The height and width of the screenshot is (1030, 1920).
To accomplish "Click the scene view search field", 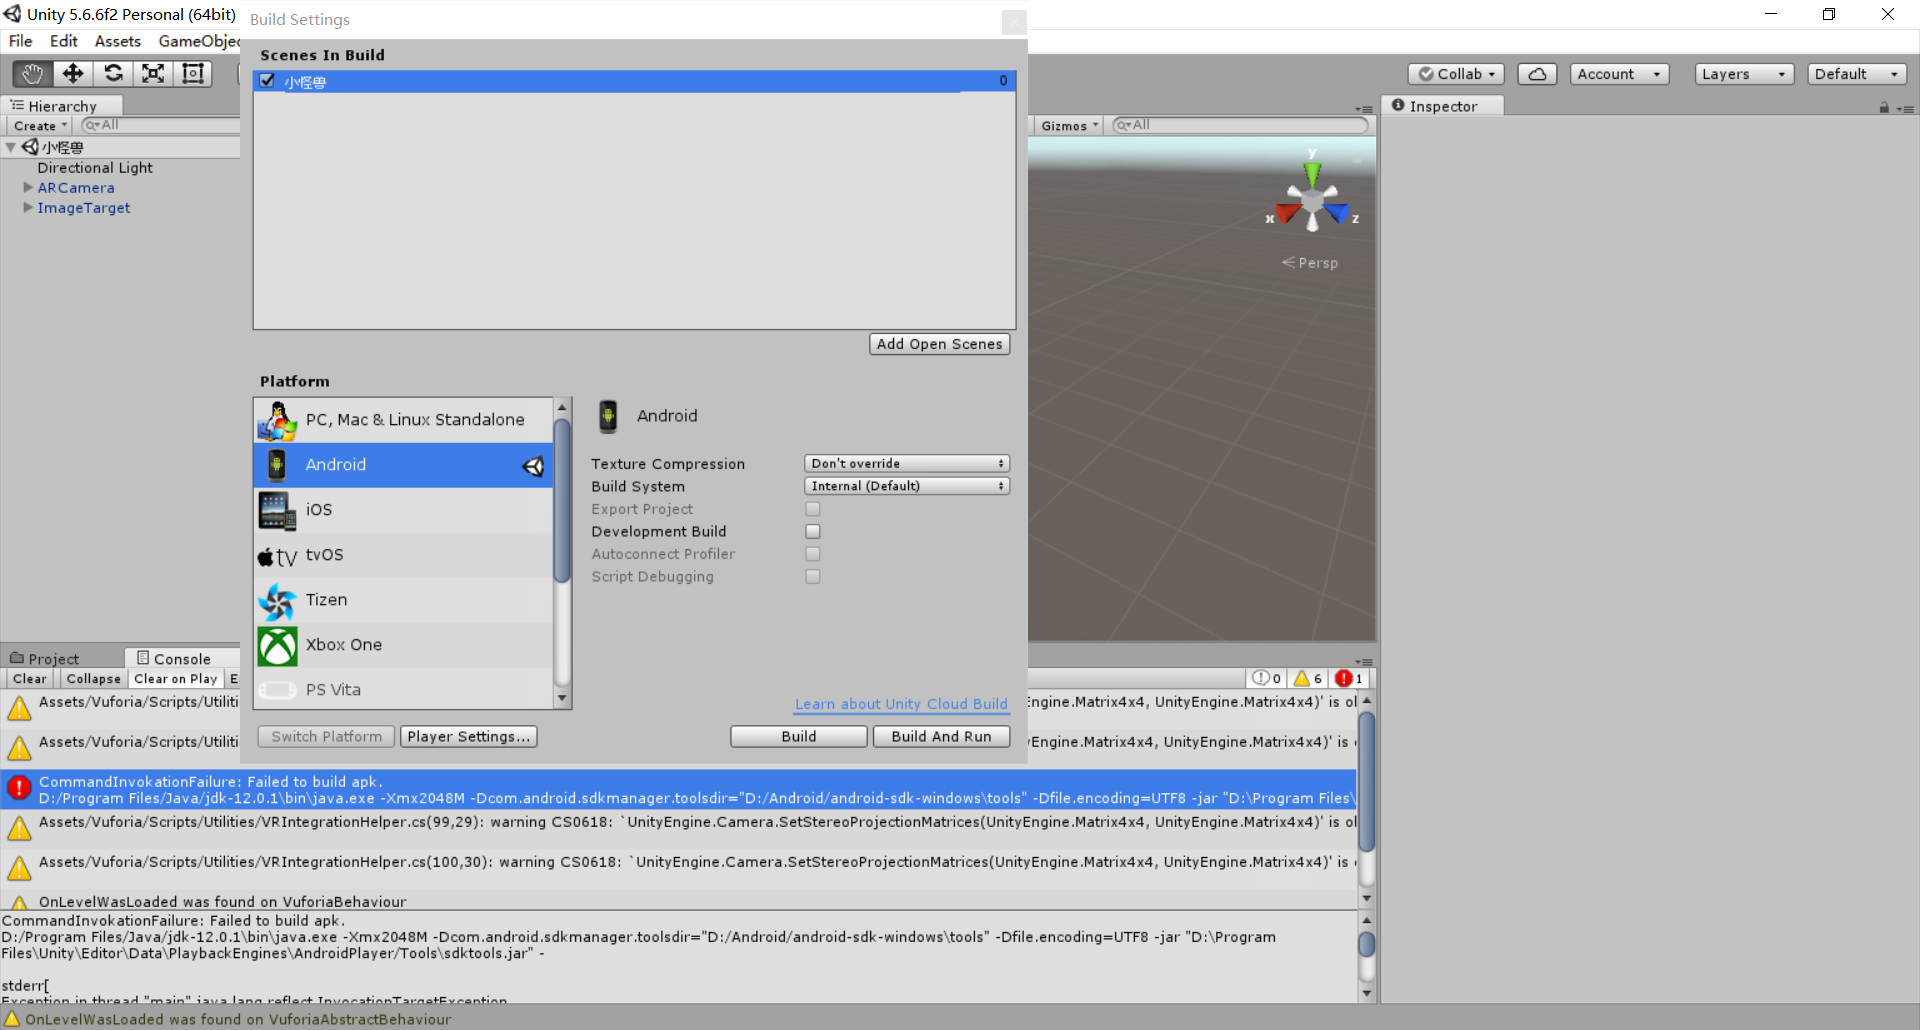I will [1240, 125].
